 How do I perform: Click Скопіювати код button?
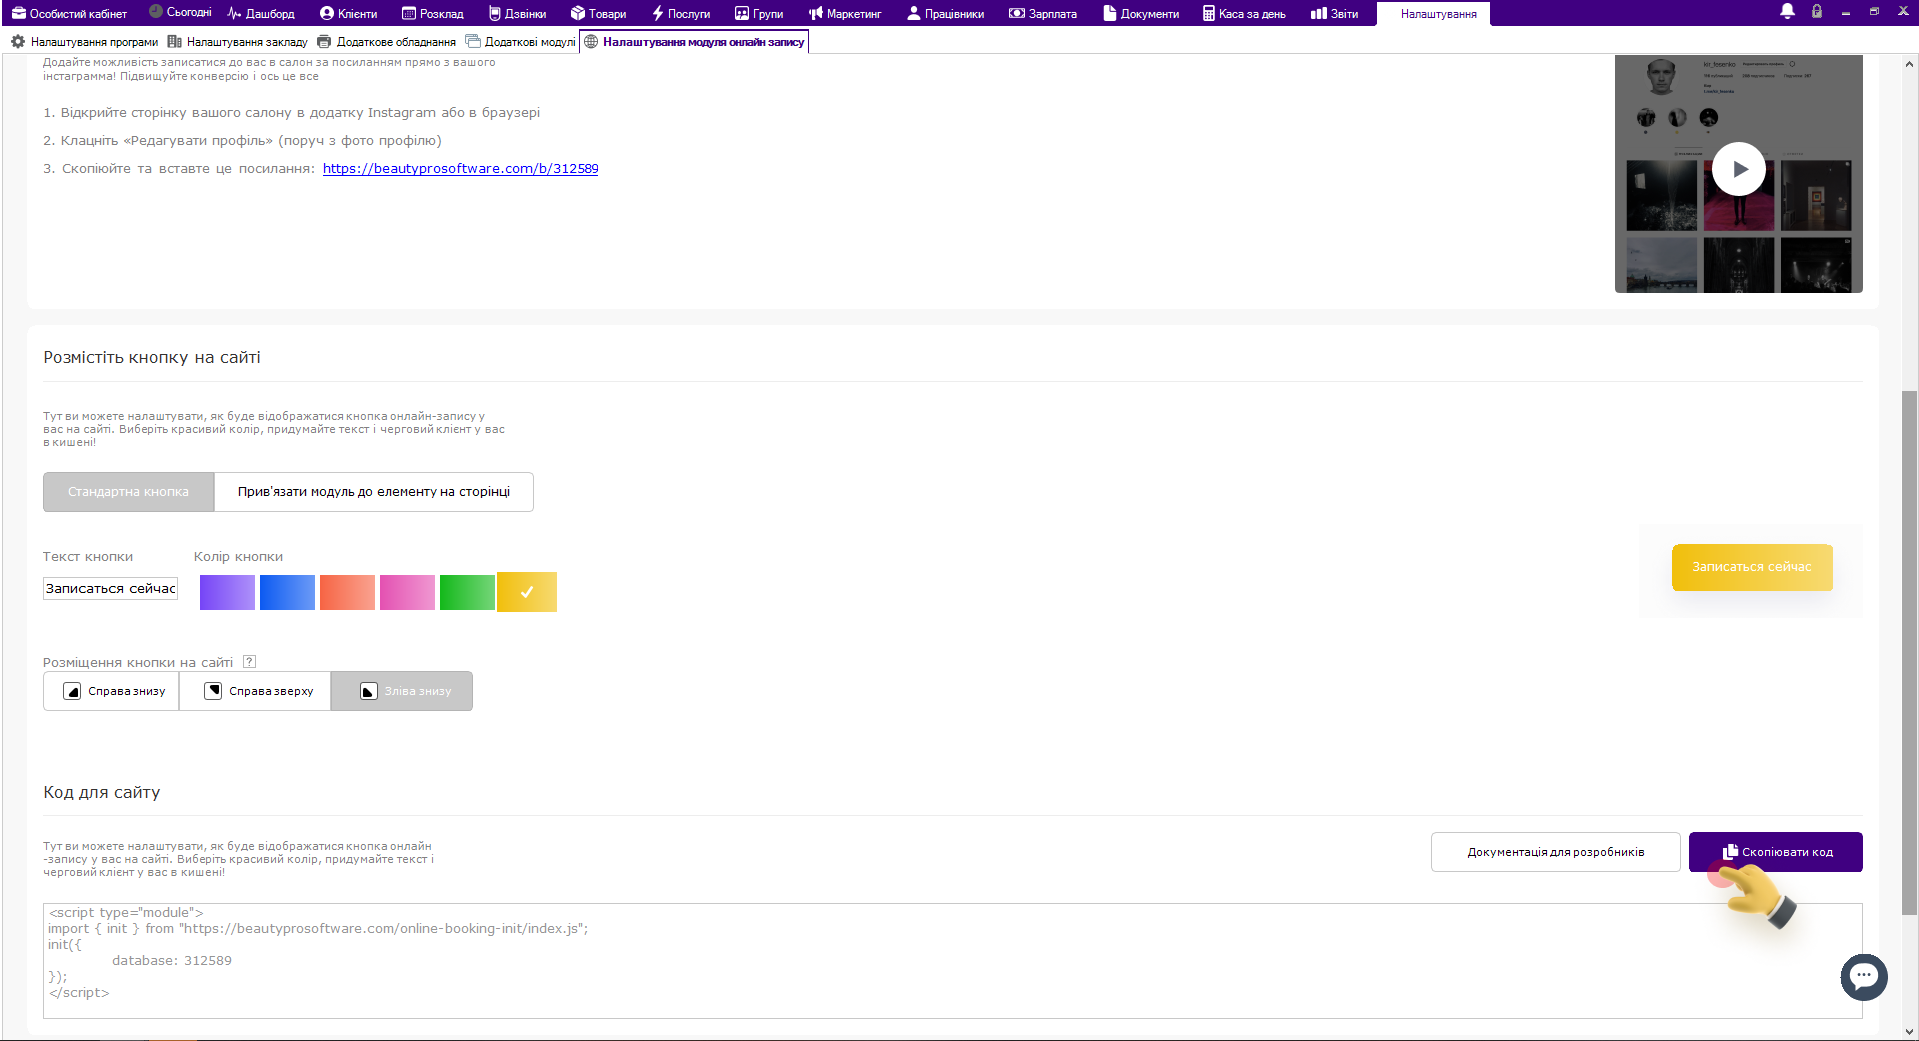coord(1776,852)
